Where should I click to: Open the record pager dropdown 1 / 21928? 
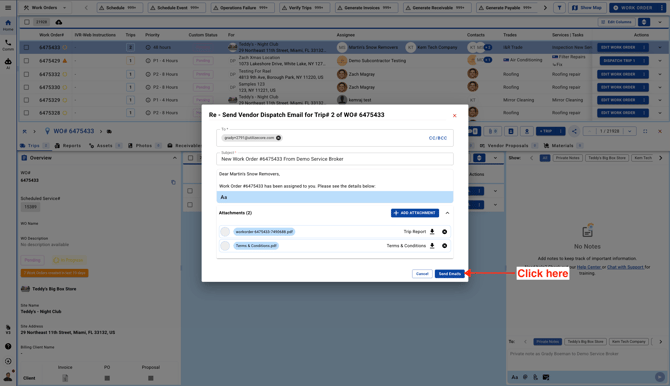(x=629, y=131)
